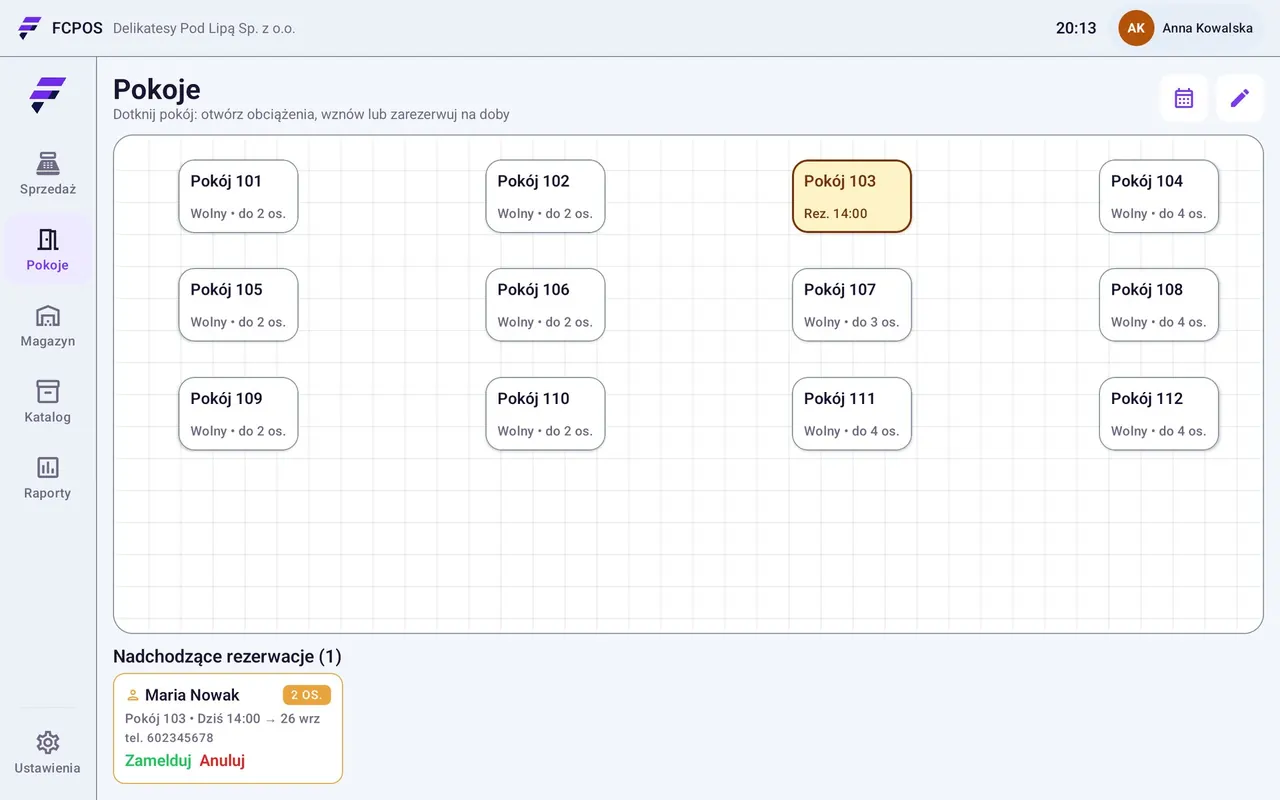The image size is (1280, 800).
Task: Open Katalog in the sidebar
Action: 48,402
